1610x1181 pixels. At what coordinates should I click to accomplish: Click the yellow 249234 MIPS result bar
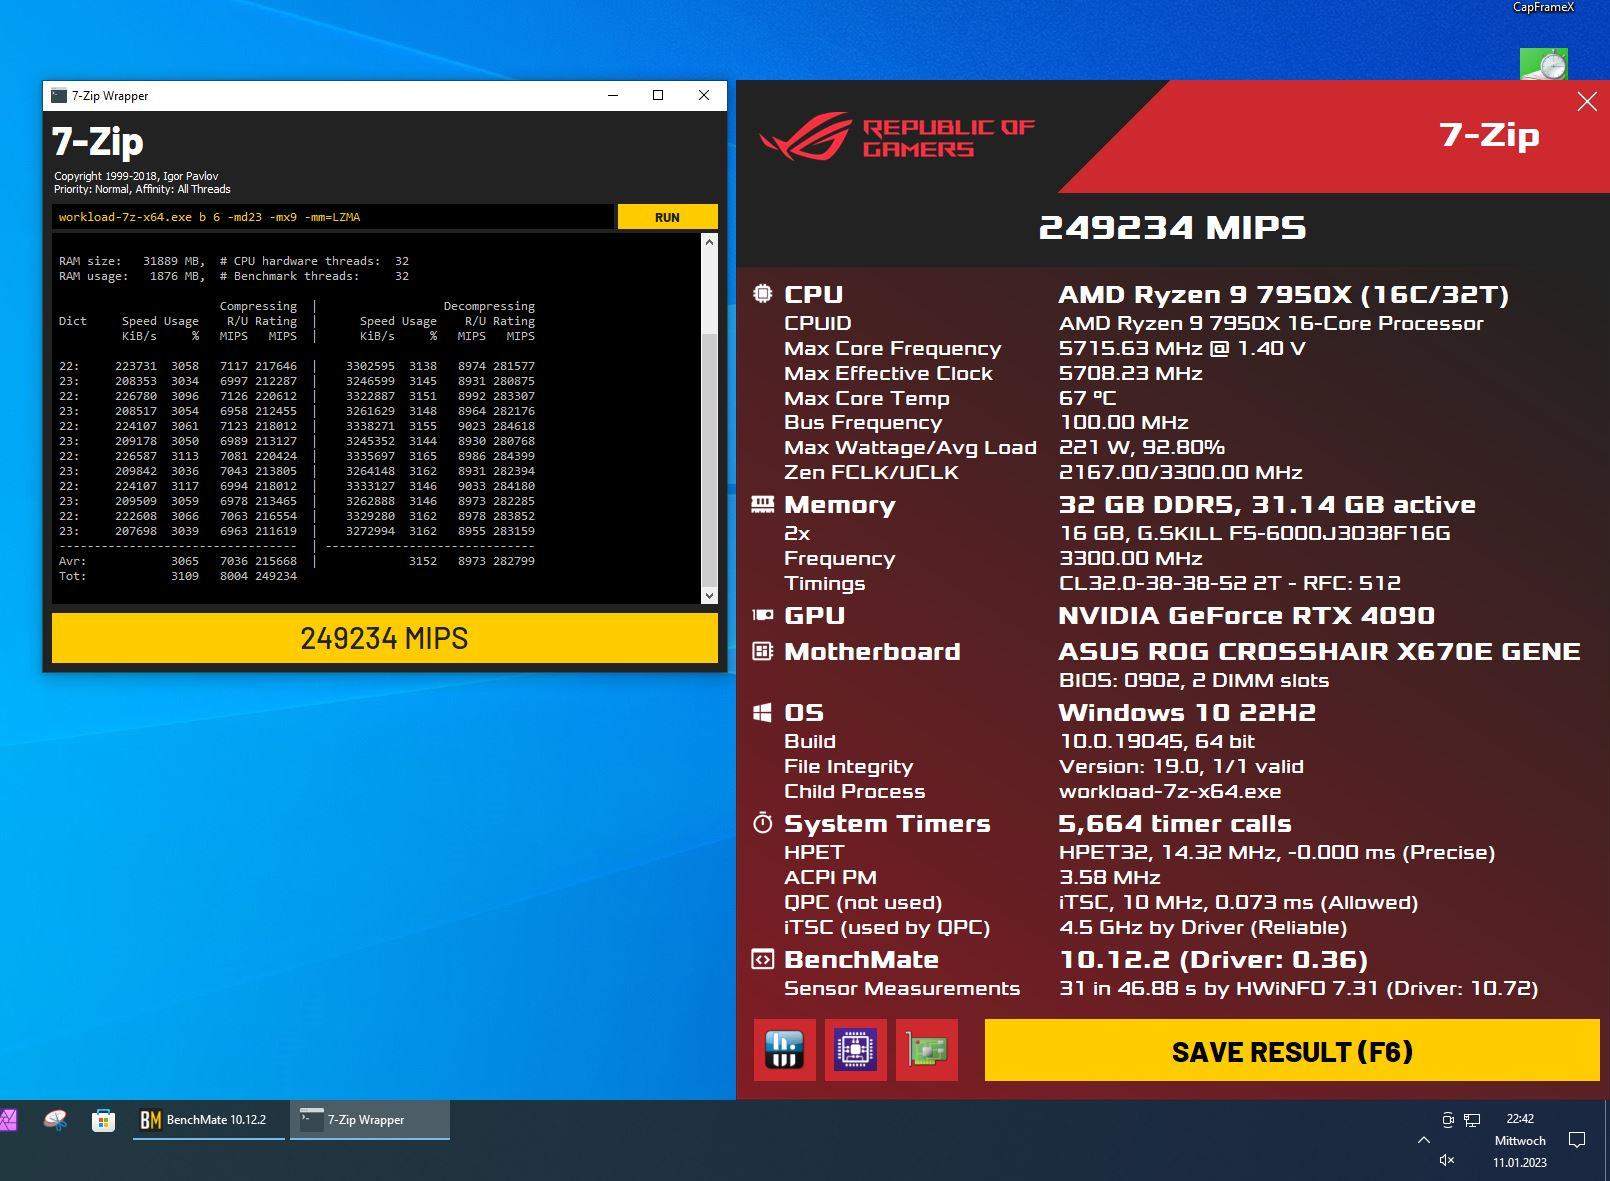385,638
